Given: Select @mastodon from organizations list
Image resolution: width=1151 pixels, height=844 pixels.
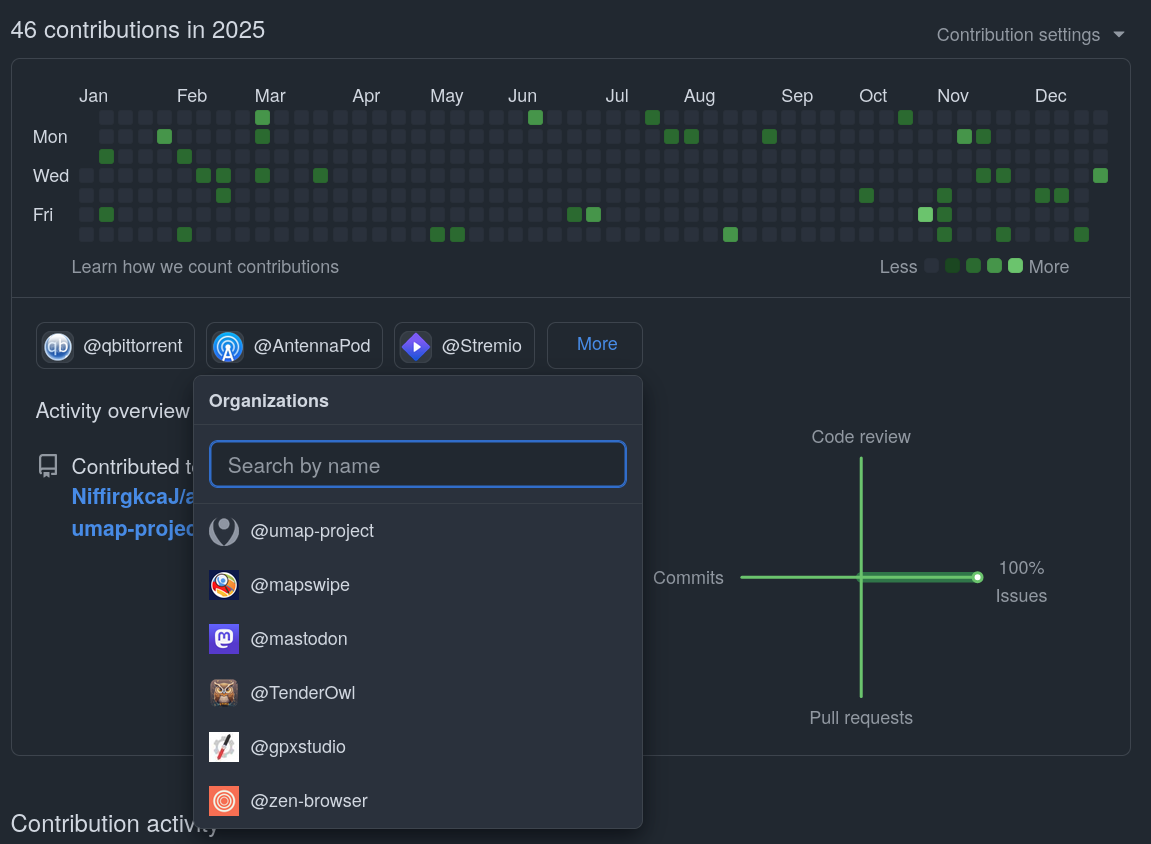Looking at the screenshot, I should (299, 639).
